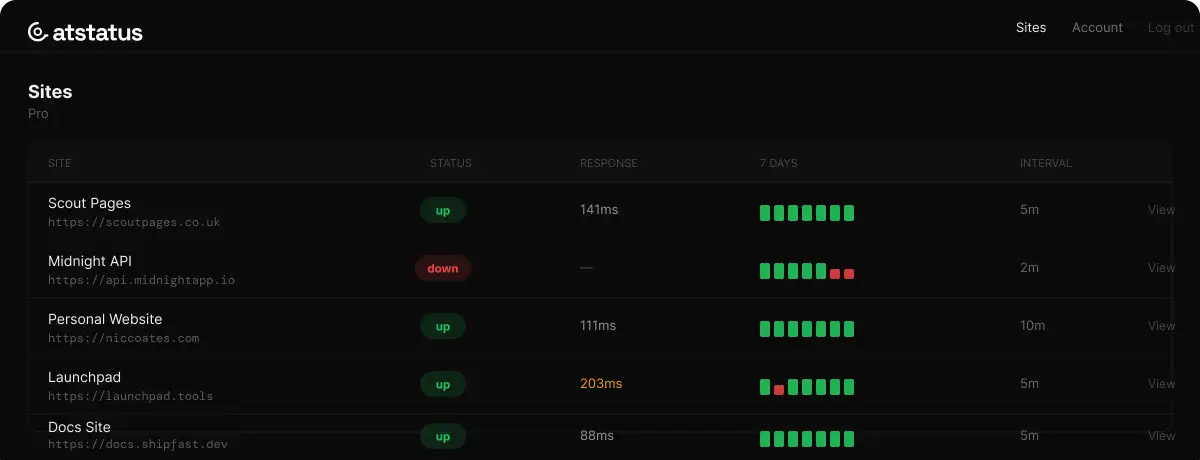
Task: Click the up badge for Docs Site
Action: tap(443, 436)
